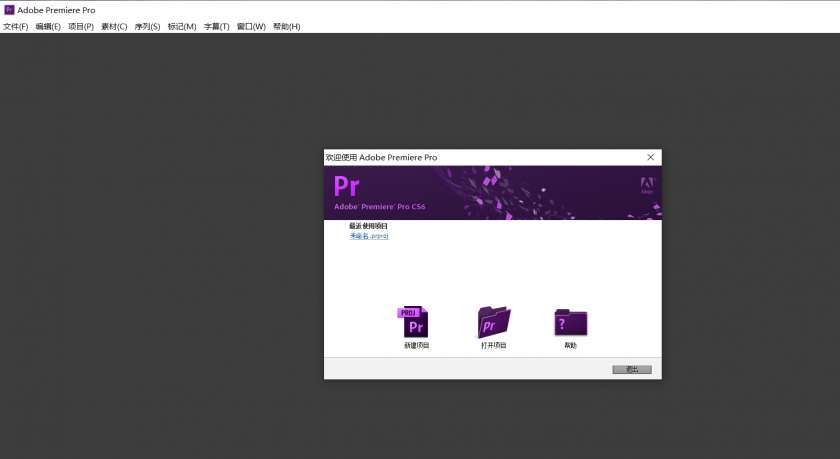Click the Adobe logo in welcome banner
This screenshot has height=459, width=840.
pos(646,185)
